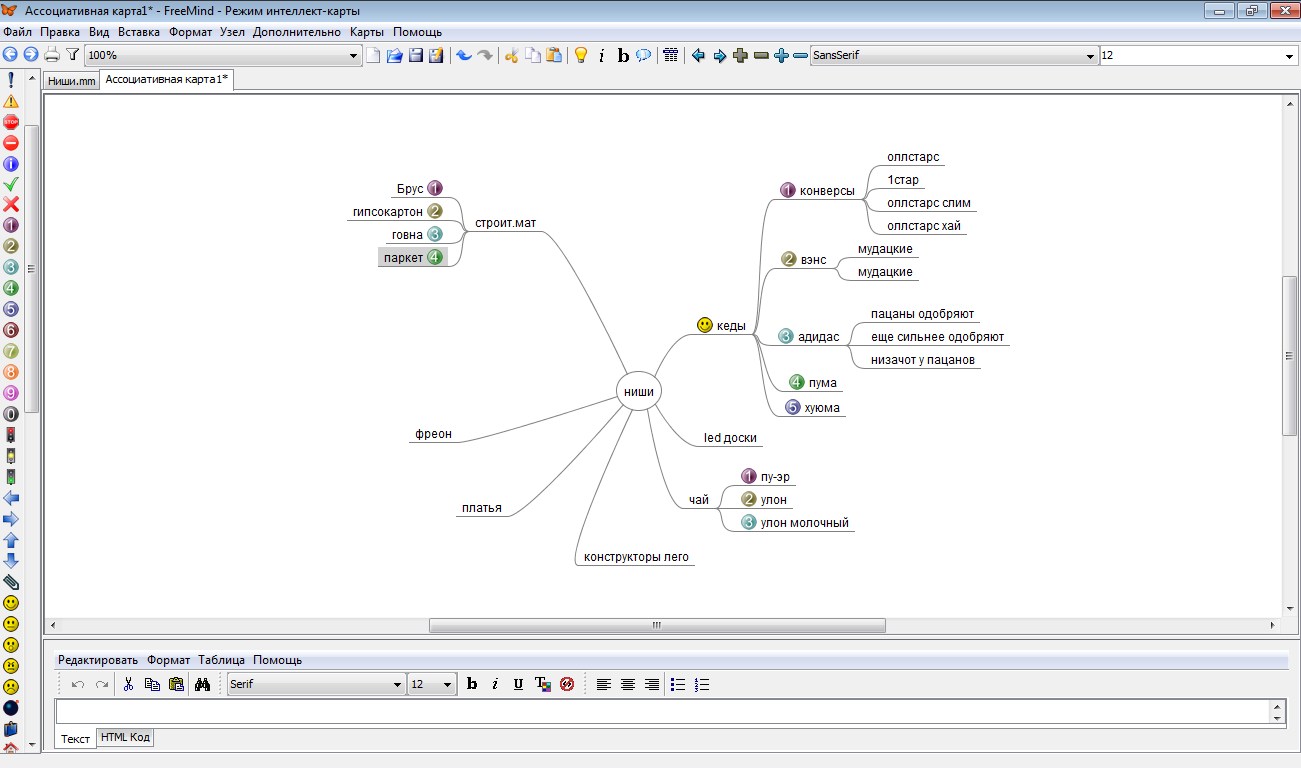Image resolution: width=1301 pixels, height=768 pixels.
Task: Select the central ниши root node
Action: click(x=639, y=391)
